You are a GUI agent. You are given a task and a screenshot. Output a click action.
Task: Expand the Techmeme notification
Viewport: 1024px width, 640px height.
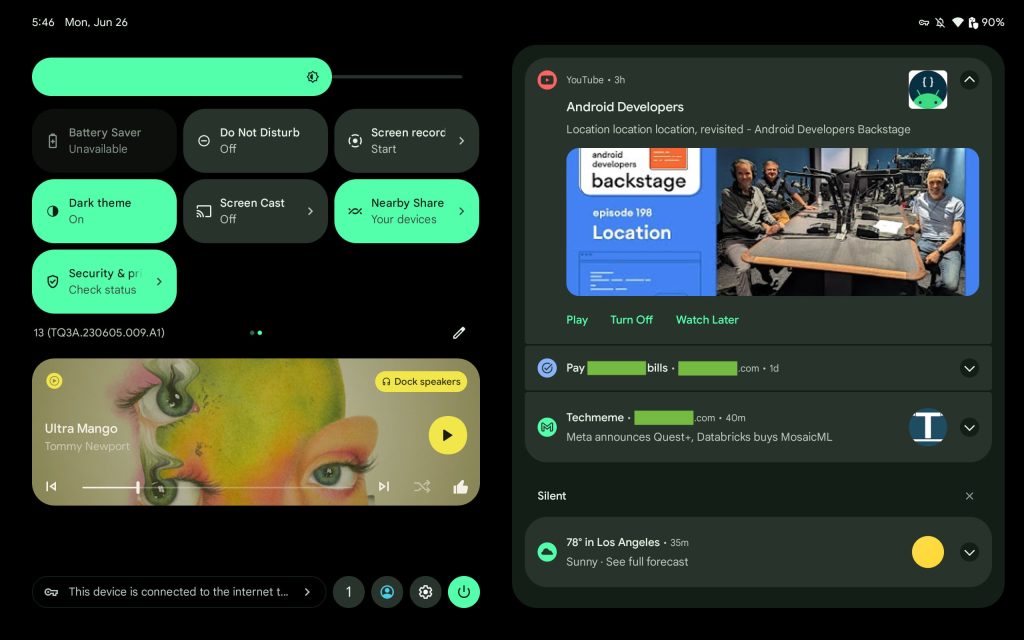tap(968, 427)
